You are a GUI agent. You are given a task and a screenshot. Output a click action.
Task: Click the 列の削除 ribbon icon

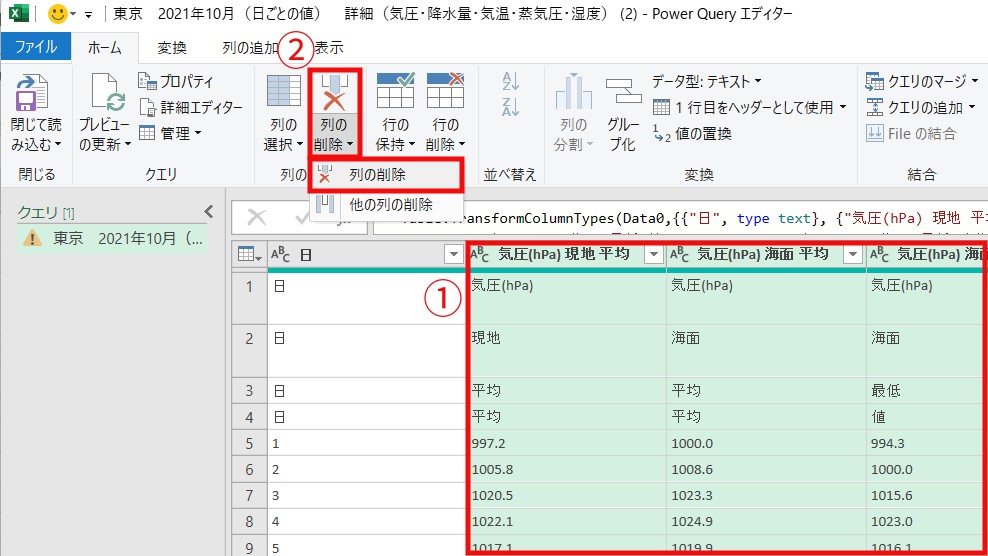coord(334,92)
